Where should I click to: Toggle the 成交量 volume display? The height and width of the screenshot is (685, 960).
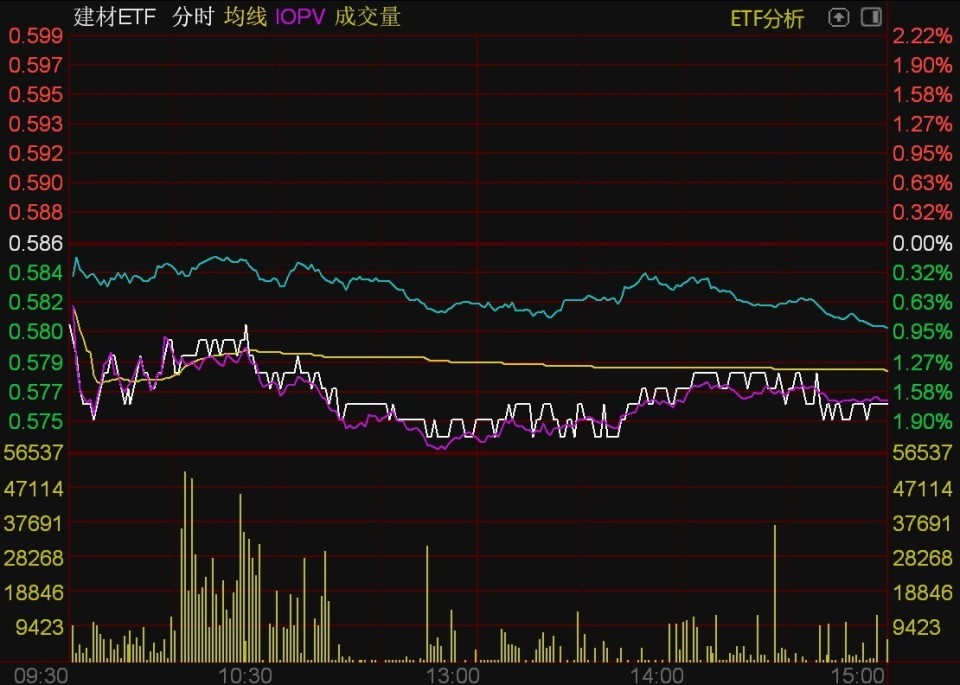pos(366,17)
